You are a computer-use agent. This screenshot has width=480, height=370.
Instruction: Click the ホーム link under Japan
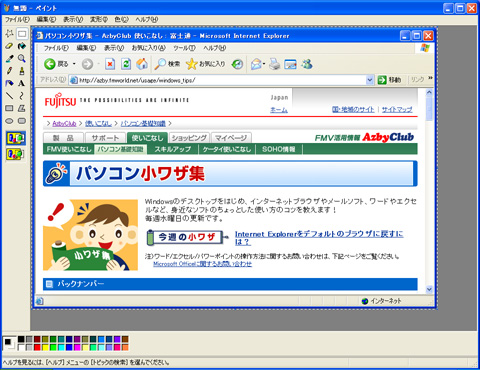click(279, 110)
